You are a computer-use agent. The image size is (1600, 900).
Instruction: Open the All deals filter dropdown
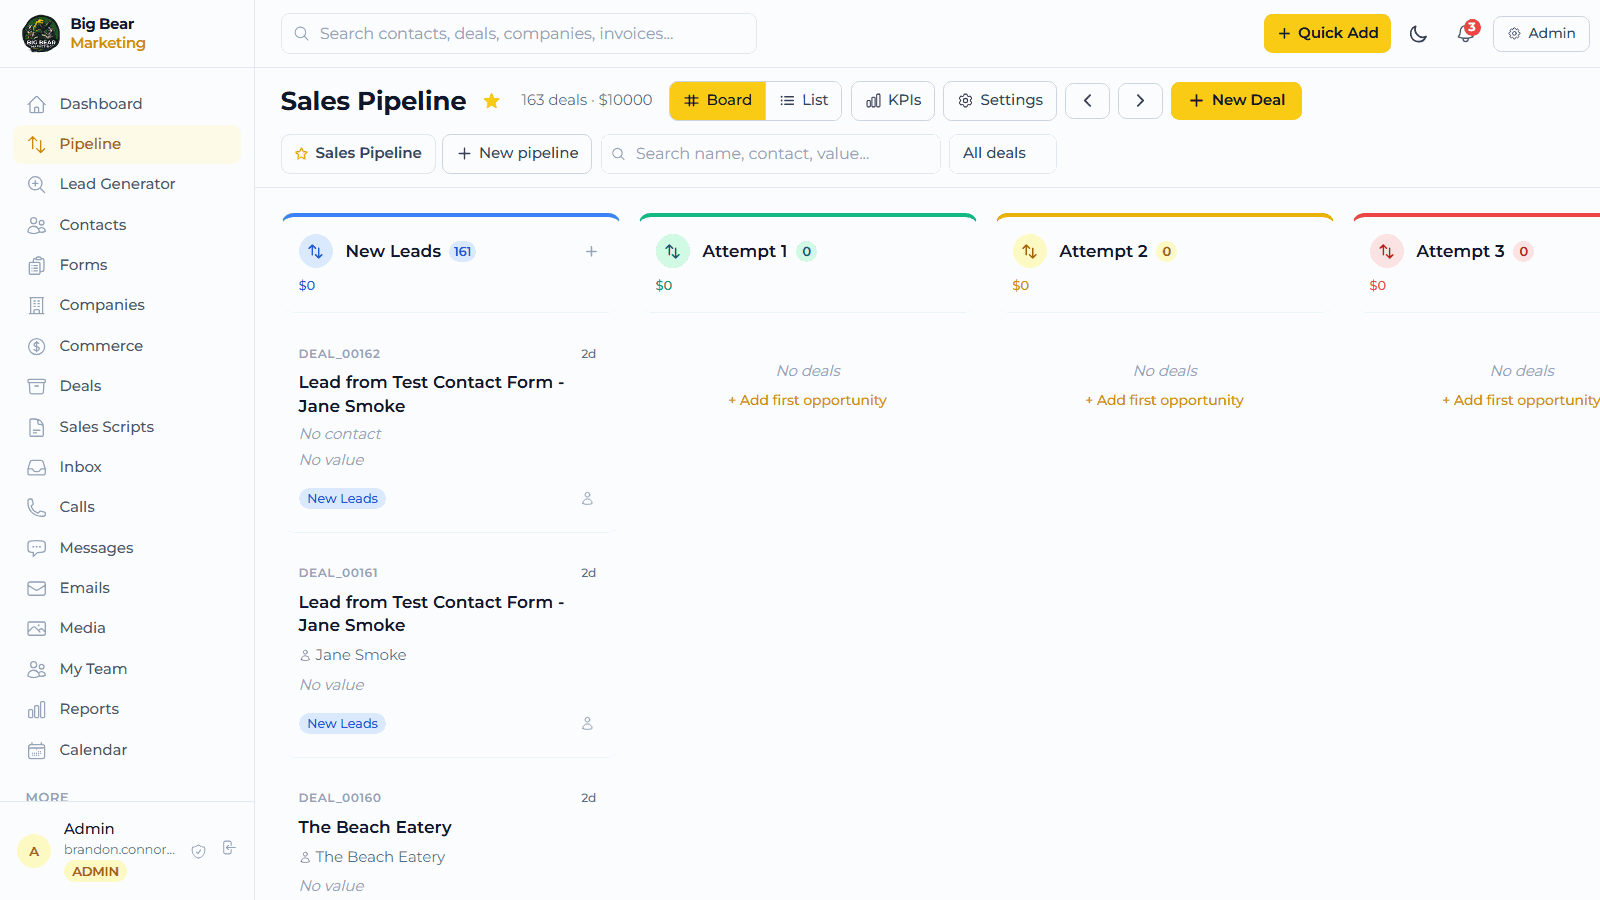pos(1003,153)
